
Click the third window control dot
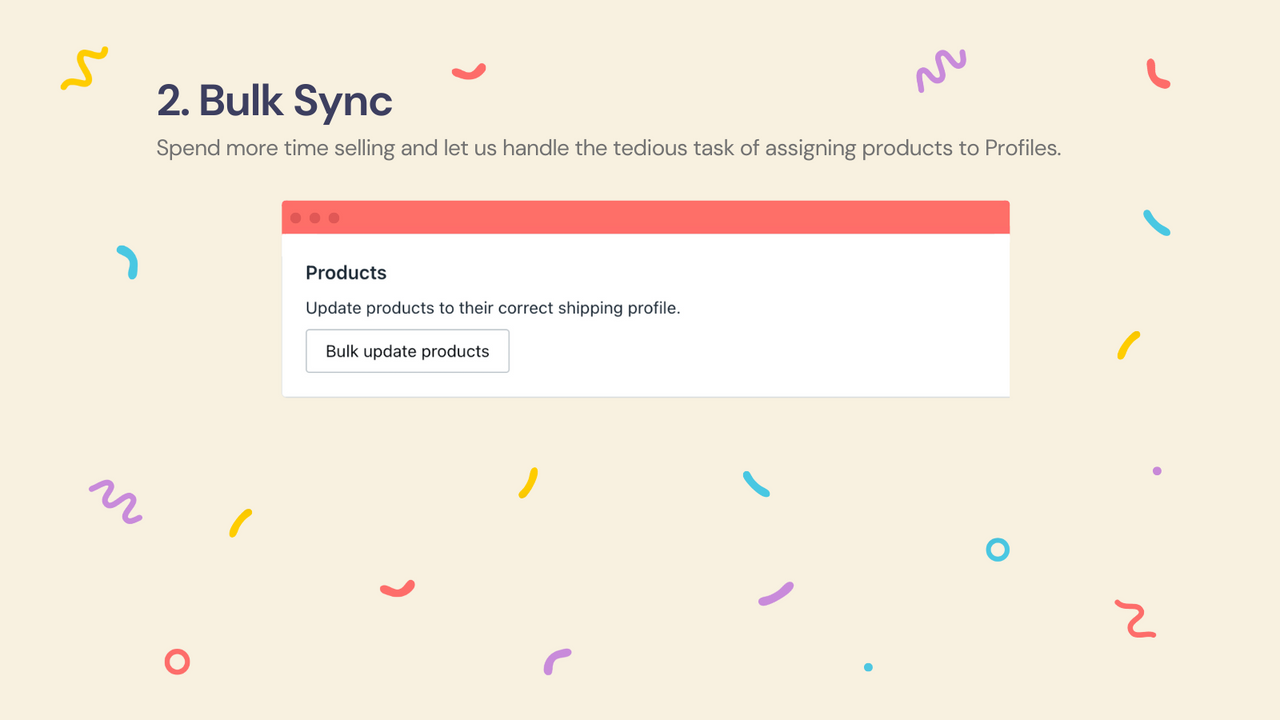click(332, 217)
